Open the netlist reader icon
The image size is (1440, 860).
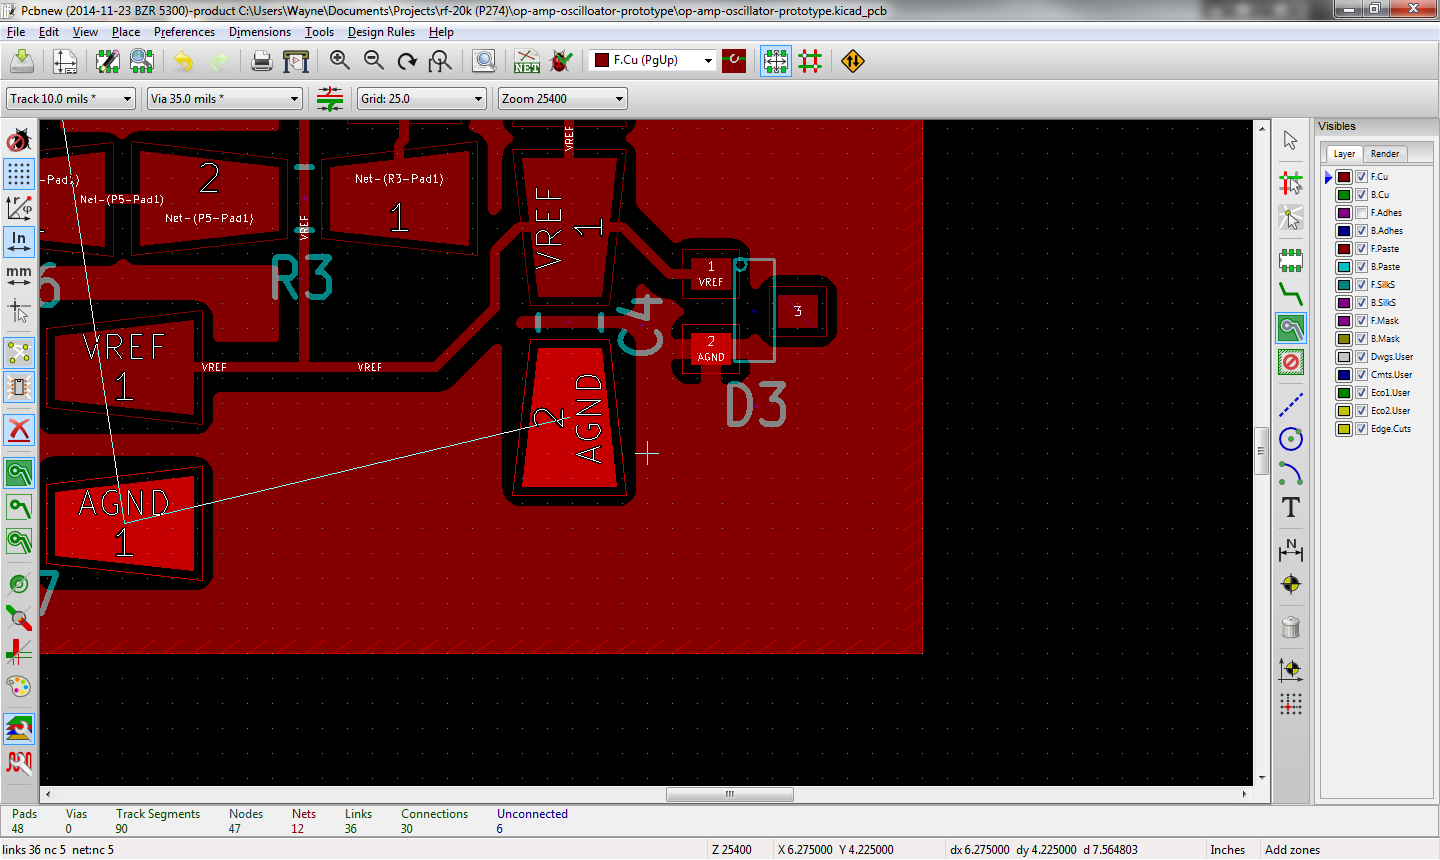click(x=527, y=62)
